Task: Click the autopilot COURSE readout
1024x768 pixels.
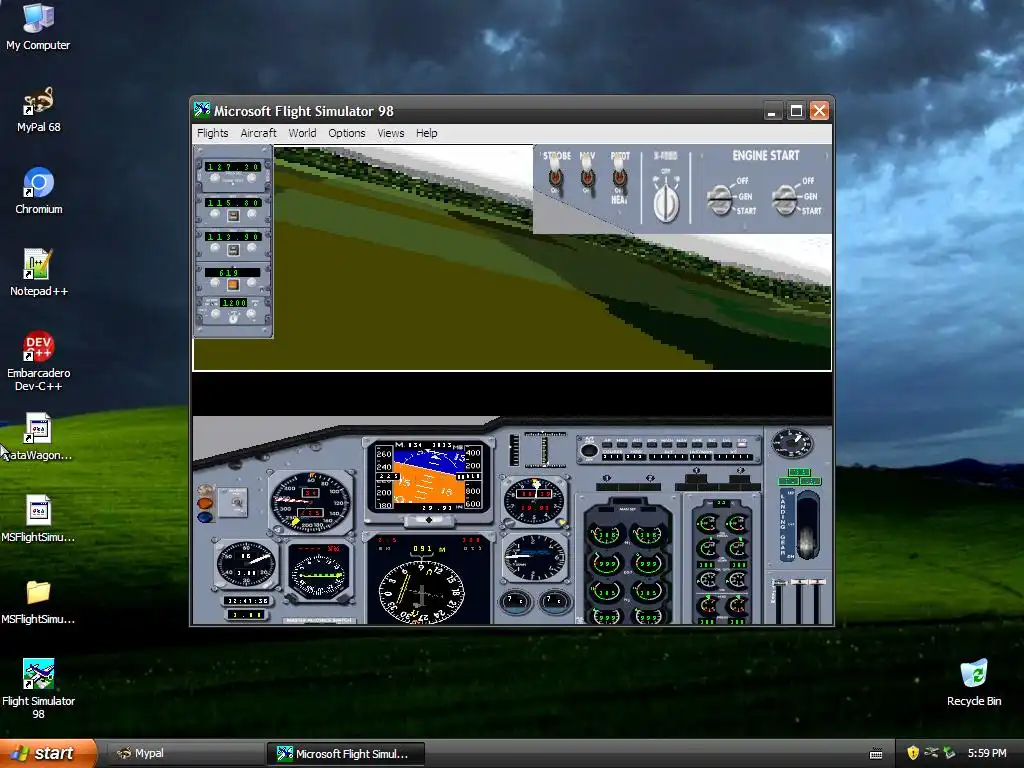Action: [613, 456]
